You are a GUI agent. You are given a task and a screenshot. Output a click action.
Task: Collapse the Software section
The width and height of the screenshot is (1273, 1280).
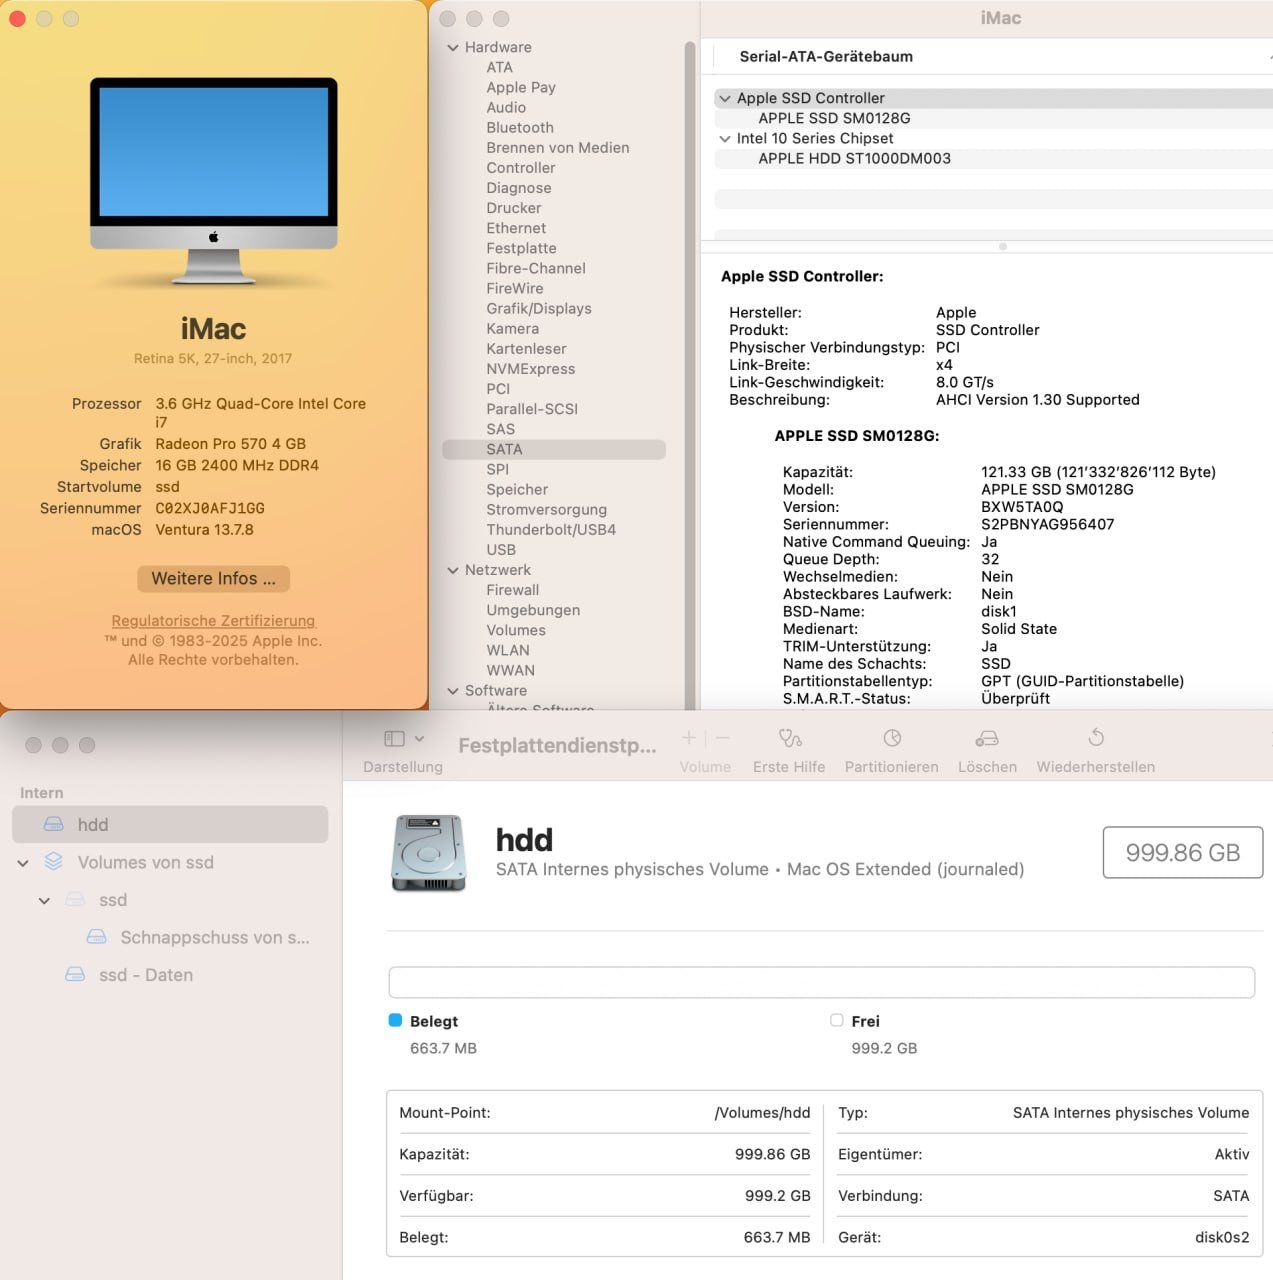point(453,690)
